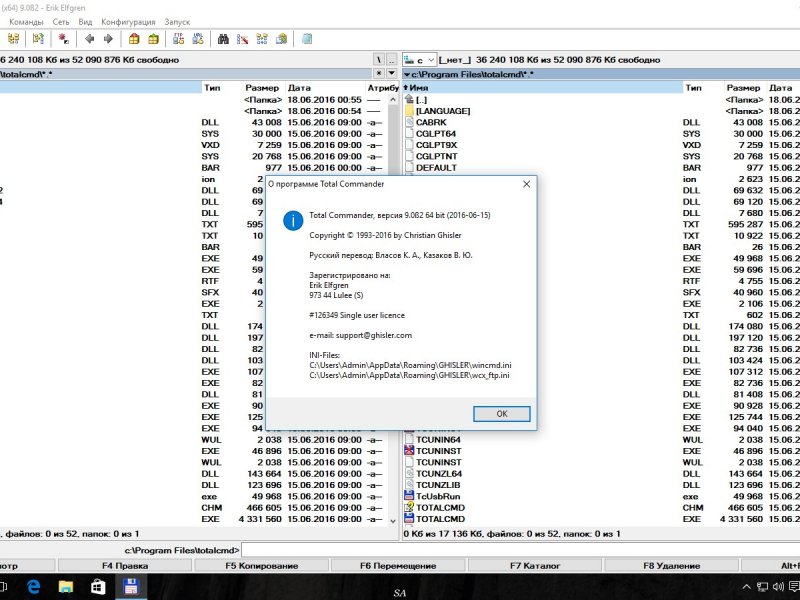Image resolution: width=800 pixels, height=600 pixels.
Task: Click the TcUsbRun floppy disk icon
Action: [x=409, y=496]
